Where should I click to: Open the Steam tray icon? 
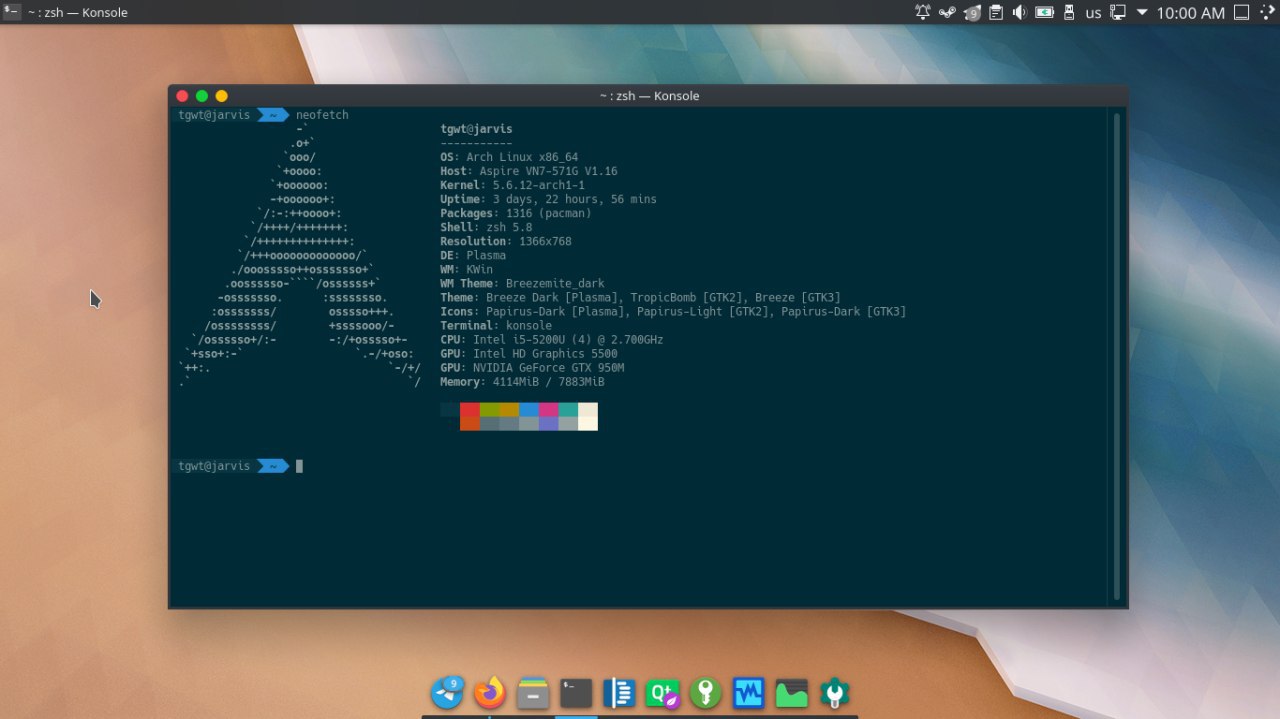click(947, 13)
